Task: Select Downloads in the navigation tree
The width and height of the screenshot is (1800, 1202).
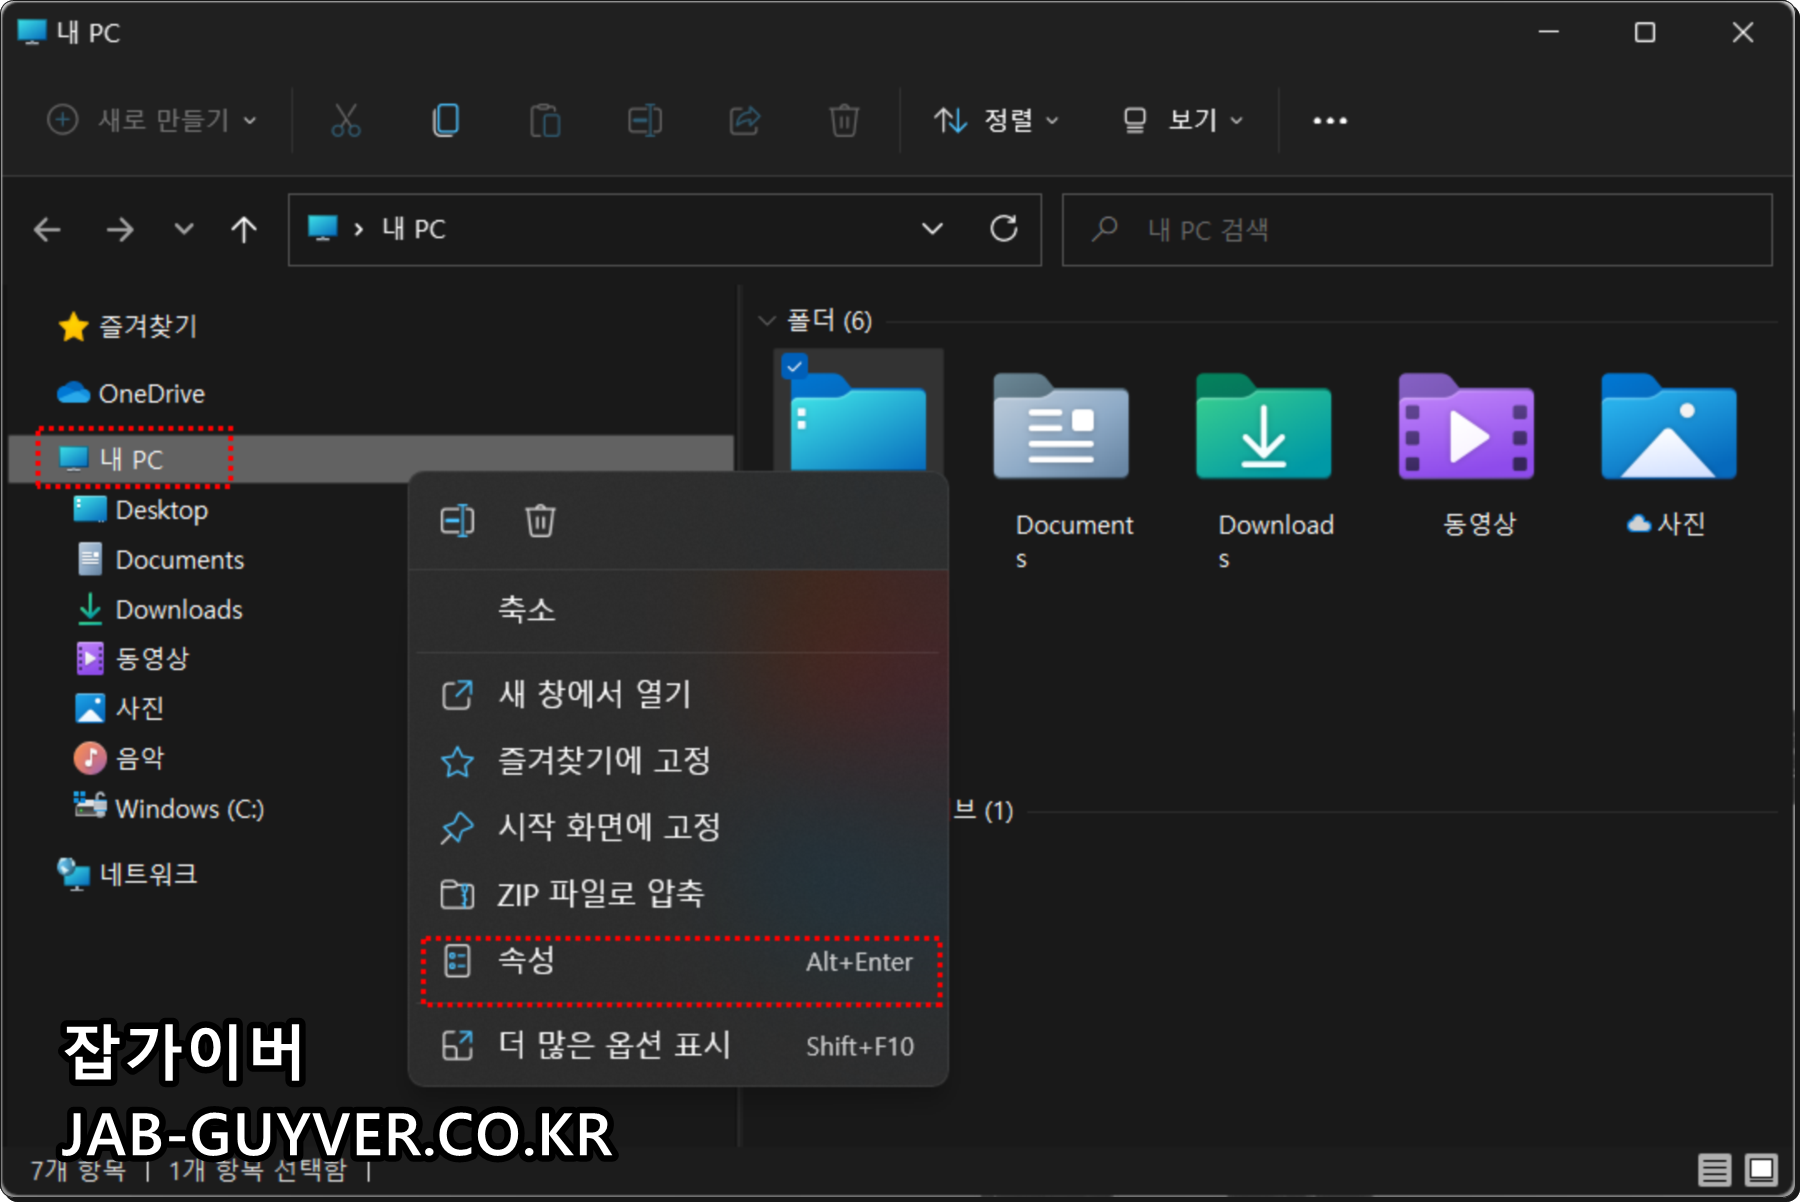Action: pyautogui.click(x=160, y=609)
